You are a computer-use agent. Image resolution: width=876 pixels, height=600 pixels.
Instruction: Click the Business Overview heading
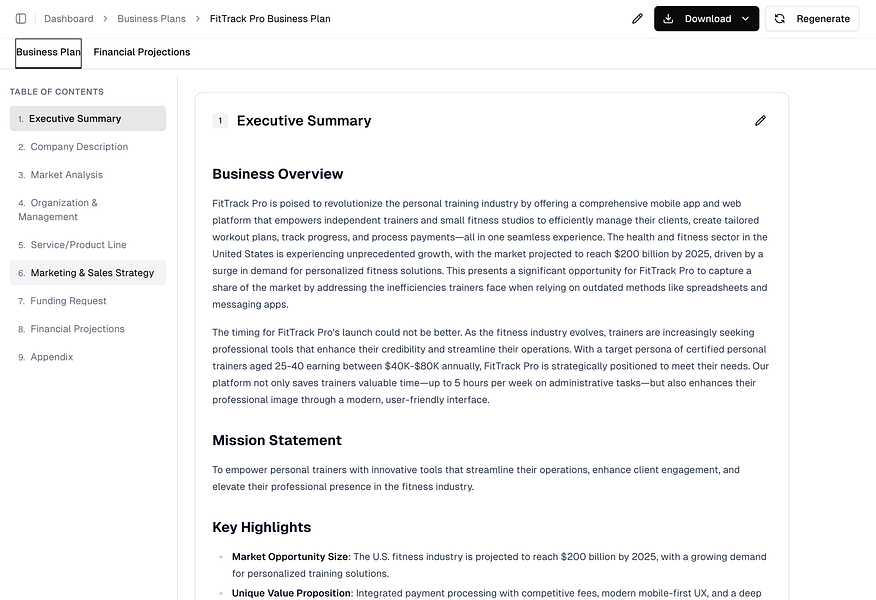(x=278, y=174)
